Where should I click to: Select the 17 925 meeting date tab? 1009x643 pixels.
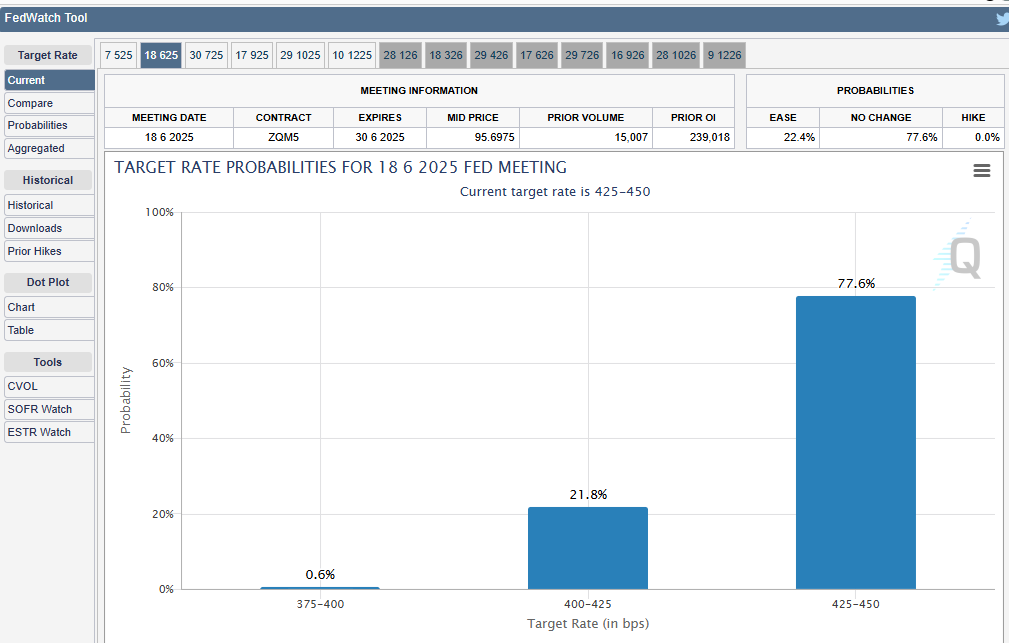pyautogui.click(x=252, y=55)
